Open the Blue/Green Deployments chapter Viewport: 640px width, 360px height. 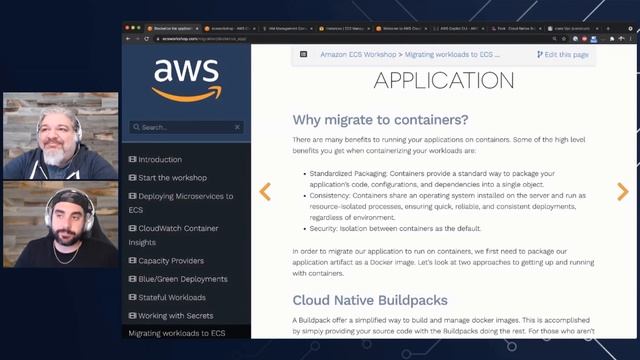(x=178, y=279)
